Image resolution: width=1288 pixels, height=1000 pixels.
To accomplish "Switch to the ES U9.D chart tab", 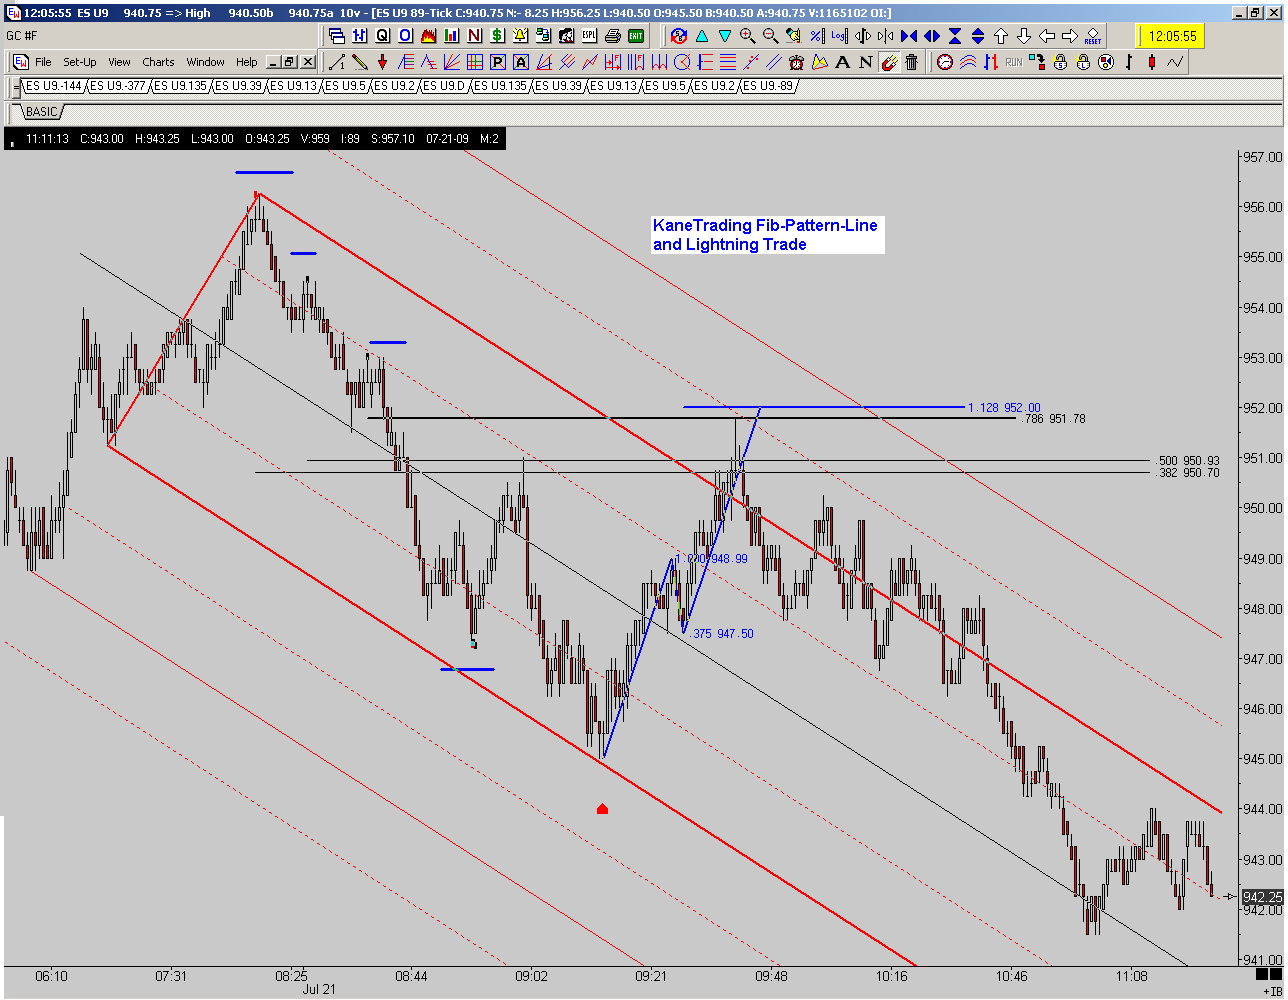I will coord(445,86).
